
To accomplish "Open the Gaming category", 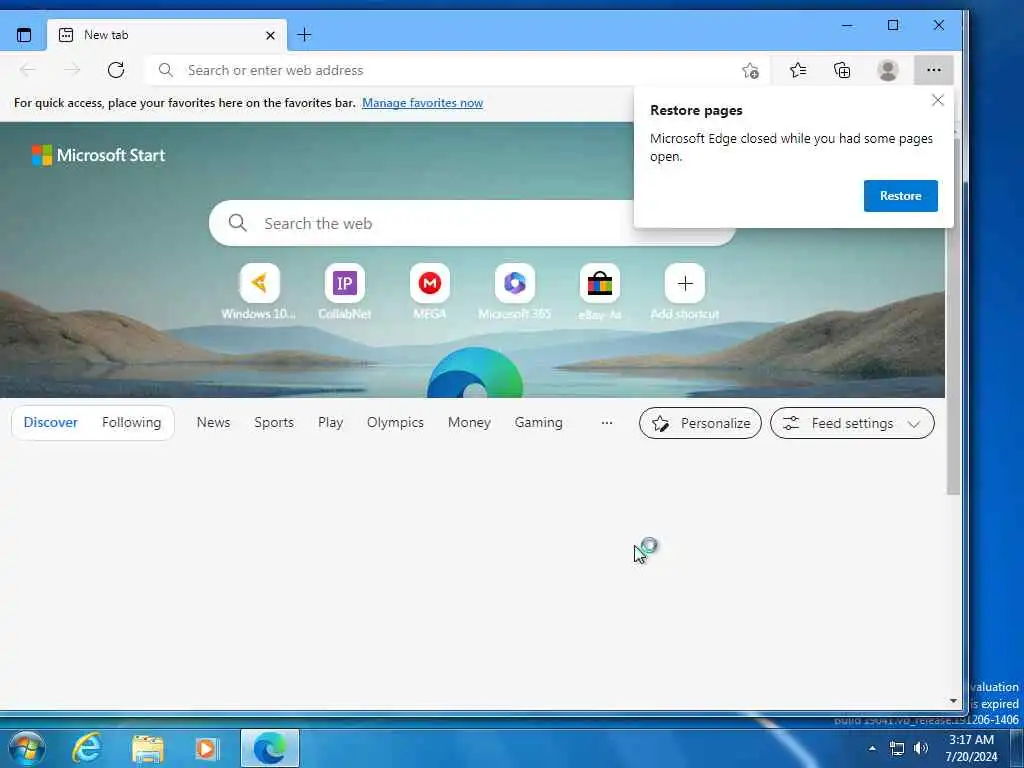I will tap(538, 423).
